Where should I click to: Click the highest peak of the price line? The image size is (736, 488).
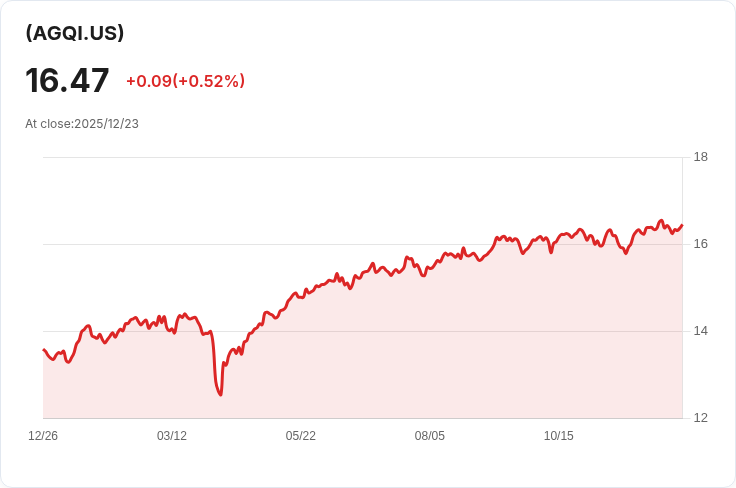click(661, 221)
